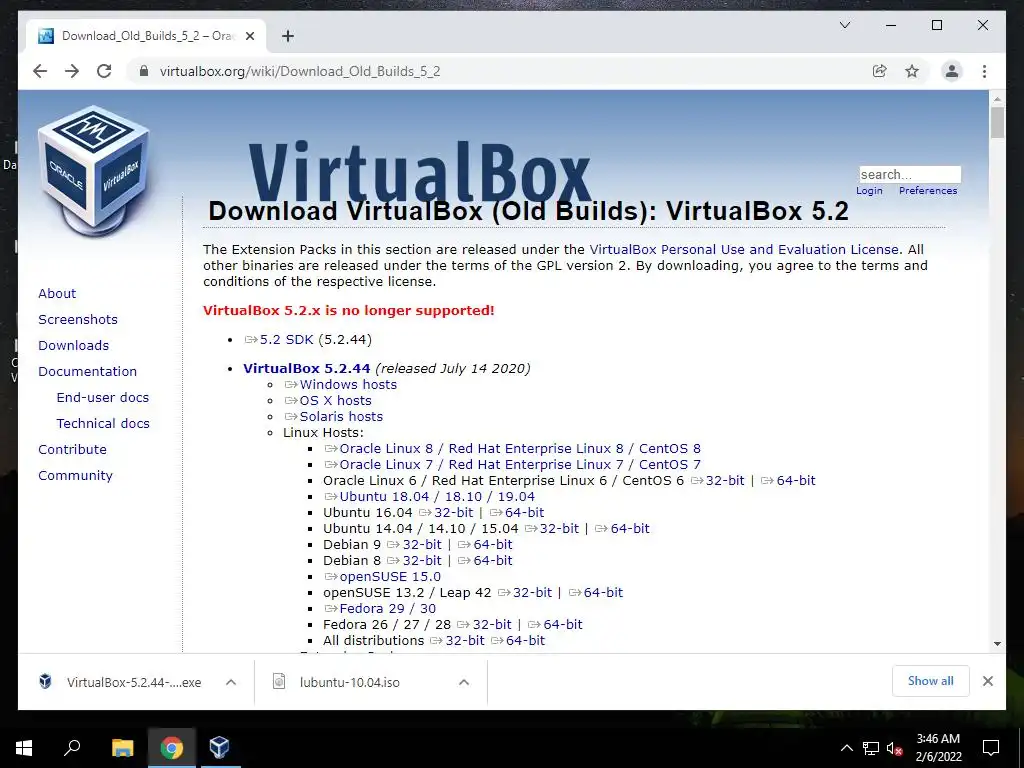Click the site search box
1024x768 pixels.
tap(910, 174)
